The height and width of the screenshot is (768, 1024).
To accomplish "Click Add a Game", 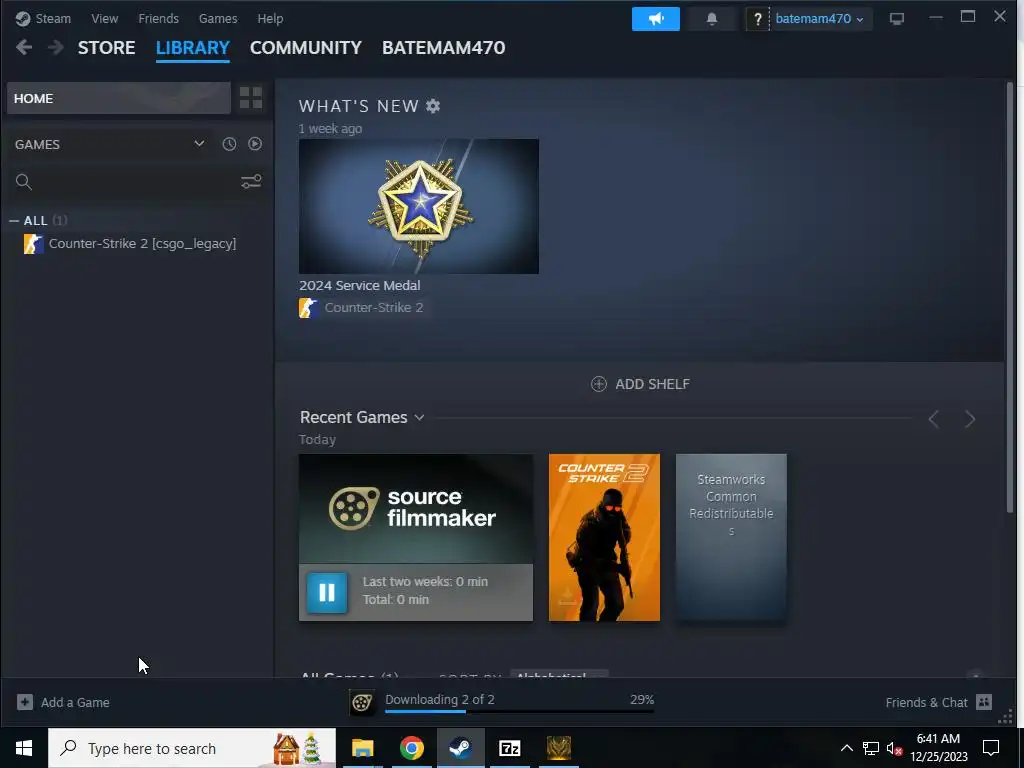I will point(75,703).
